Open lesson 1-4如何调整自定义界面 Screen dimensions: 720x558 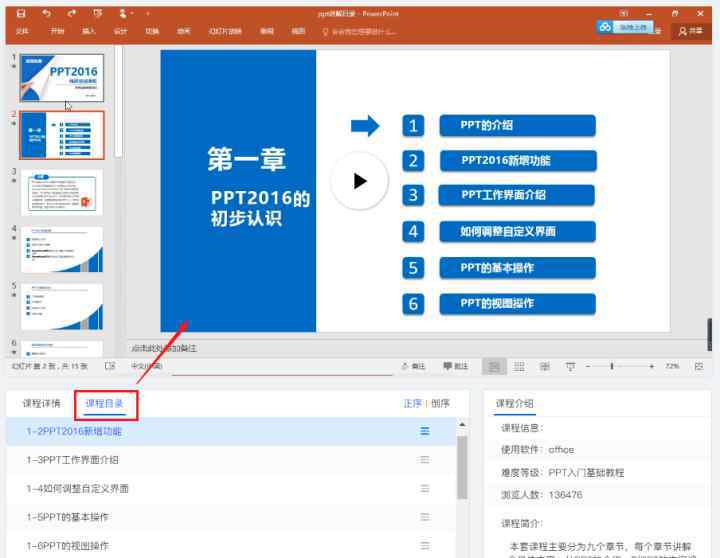pos(231,488)
